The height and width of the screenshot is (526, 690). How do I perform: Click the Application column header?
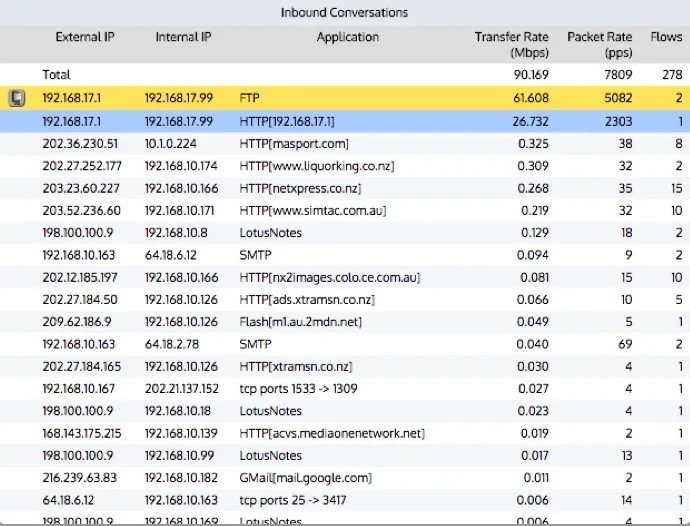[348, 37]
